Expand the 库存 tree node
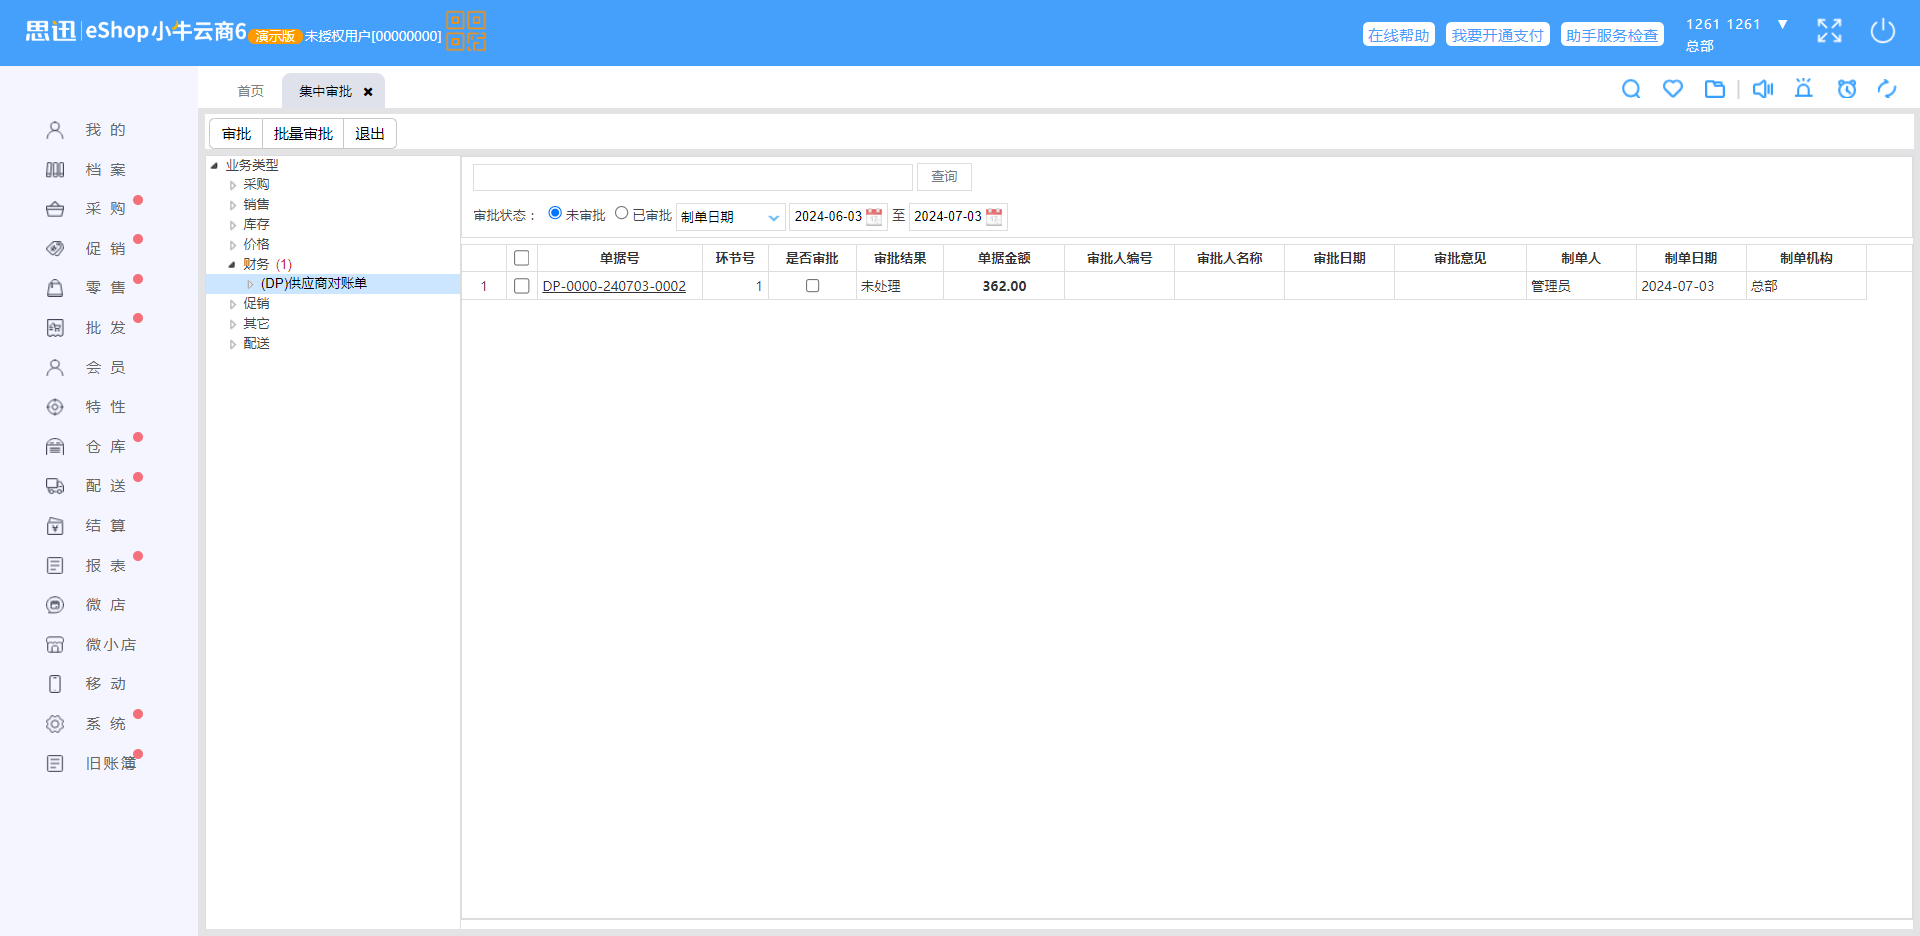 pyautogui.click(x=233, y=225)
